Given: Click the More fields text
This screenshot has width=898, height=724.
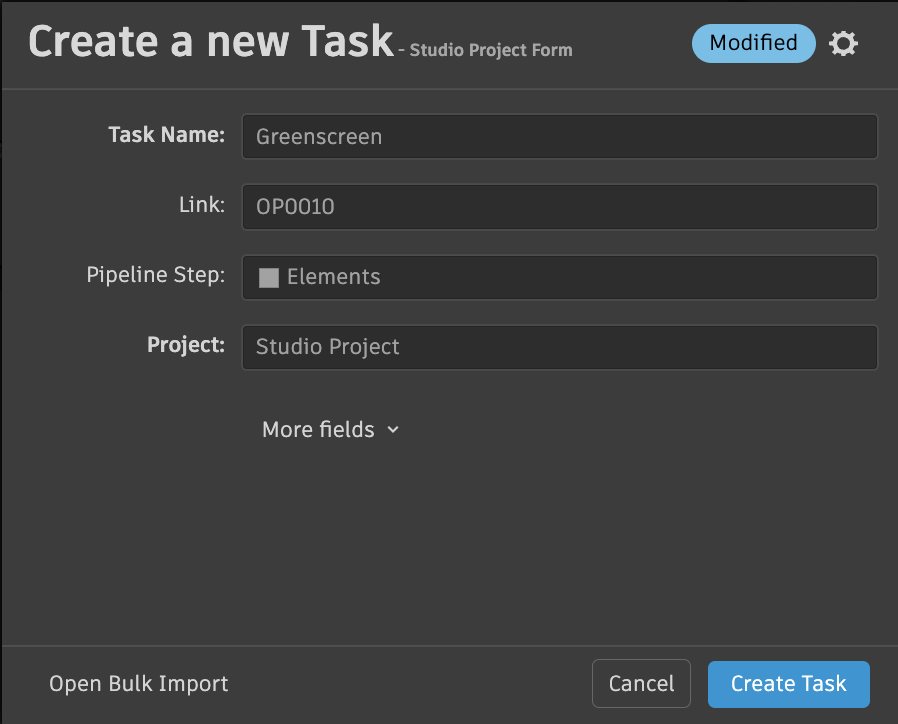Looking at the screenshot, I should click(x=318, y=430).
